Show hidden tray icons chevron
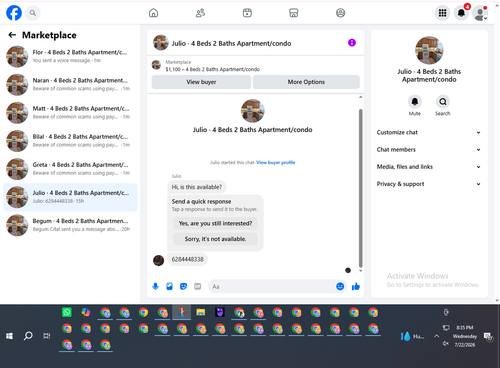This screenshot has width=500, height=368. 436,336
